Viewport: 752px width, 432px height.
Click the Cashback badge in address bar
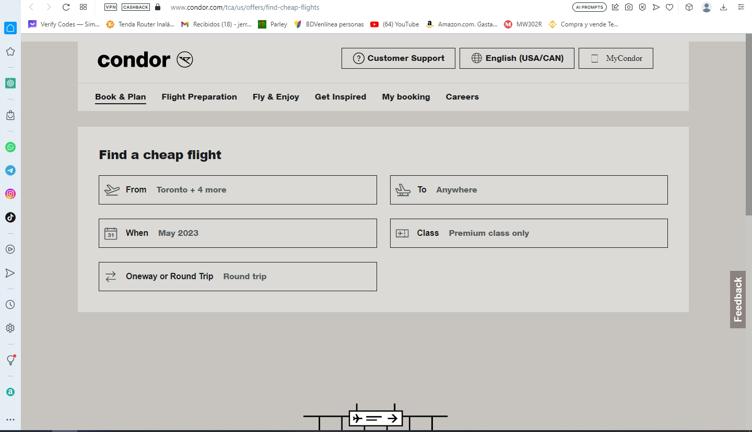coord(135,7)
